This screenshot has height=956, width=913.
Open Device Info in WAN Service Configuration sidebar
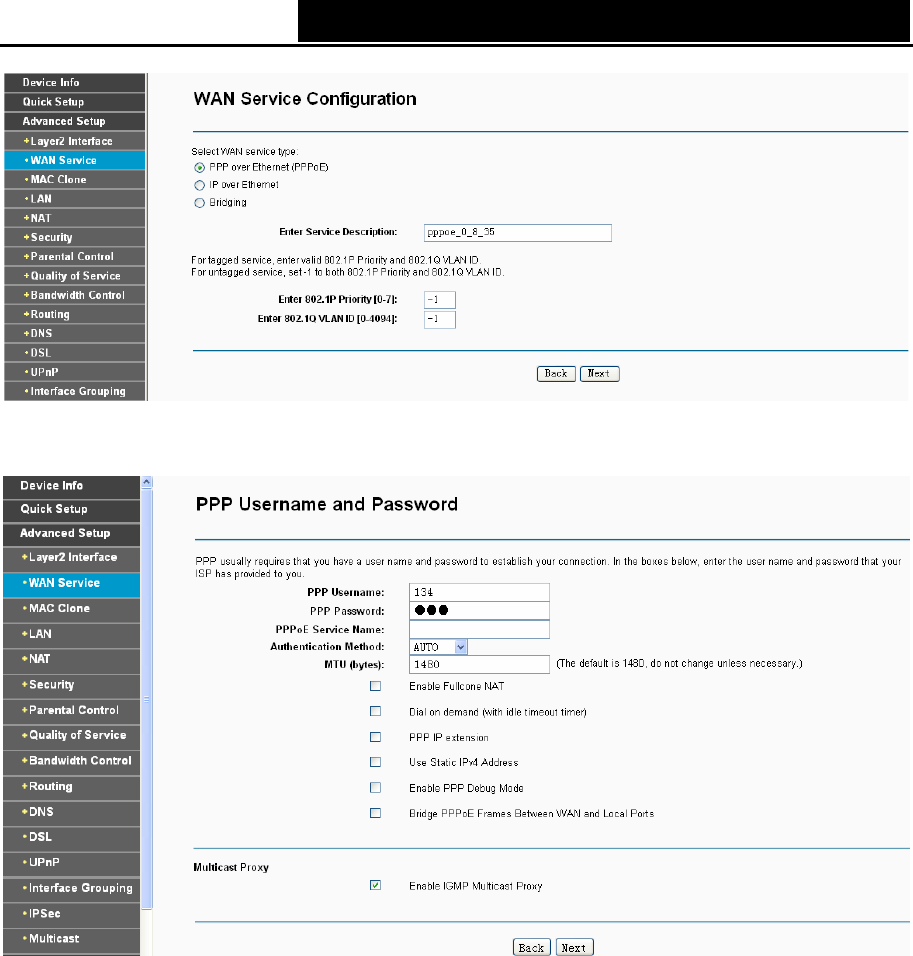[74, 83]
